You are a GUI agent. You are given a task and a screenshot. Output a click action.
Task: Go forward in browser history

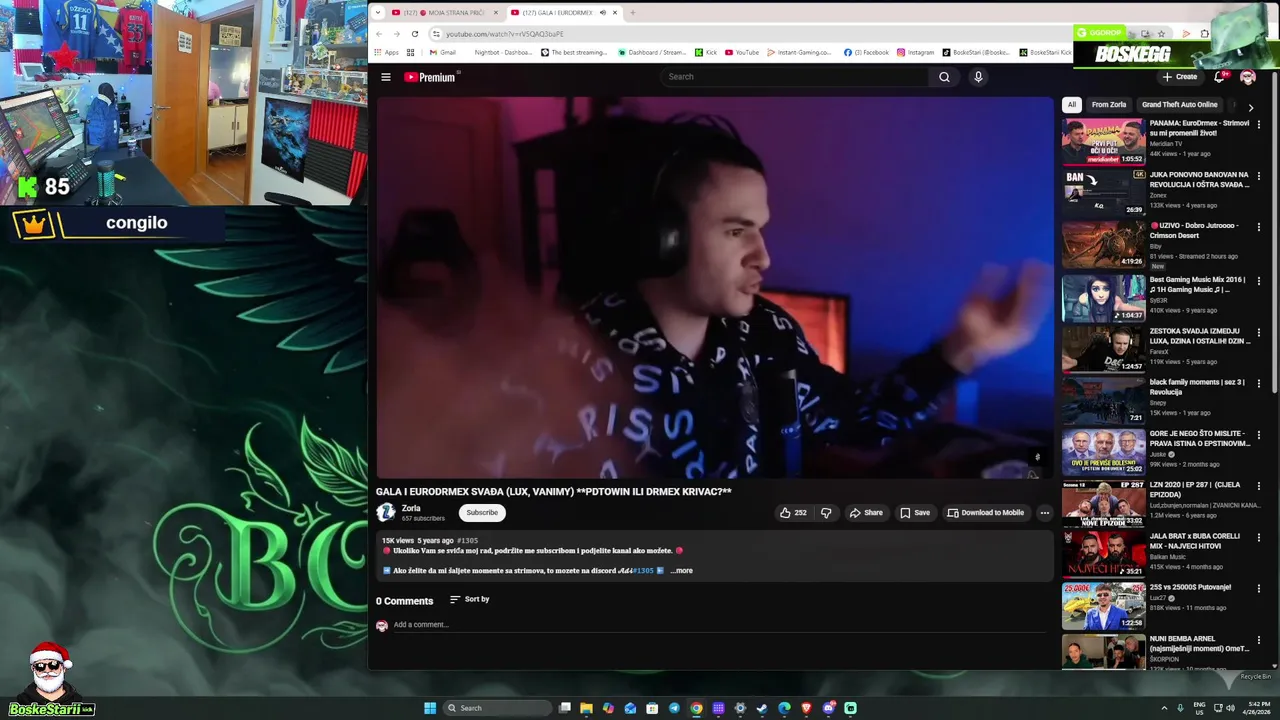pyautogui.click(x=397, y=34)
